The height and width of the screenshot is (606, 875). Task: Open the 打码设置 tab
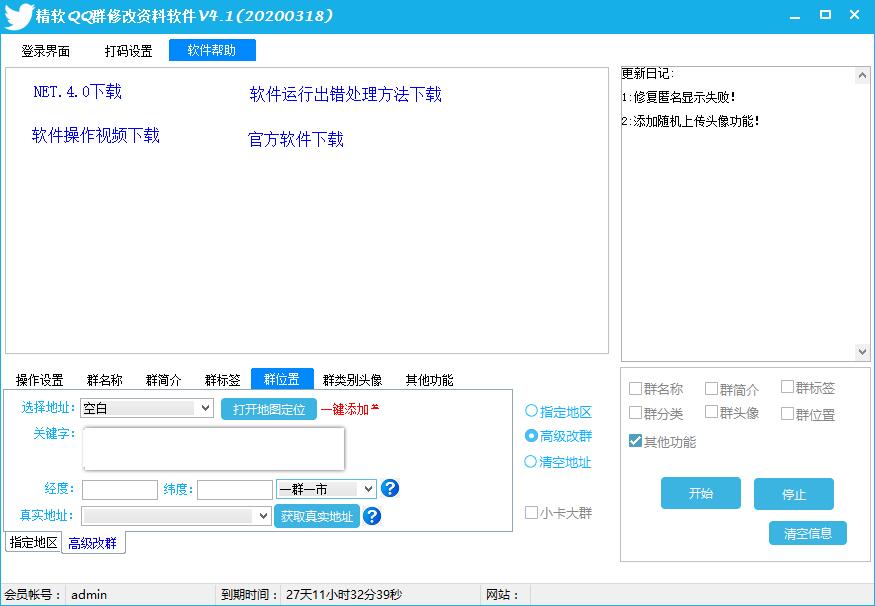click(x=128, y=51)
